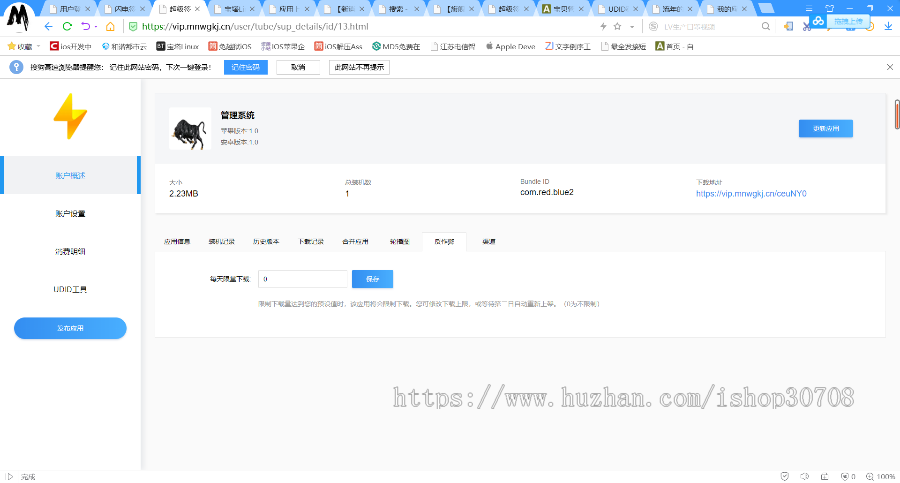Open the 'MD5免费在' bookmark

[x=396, y=47]
